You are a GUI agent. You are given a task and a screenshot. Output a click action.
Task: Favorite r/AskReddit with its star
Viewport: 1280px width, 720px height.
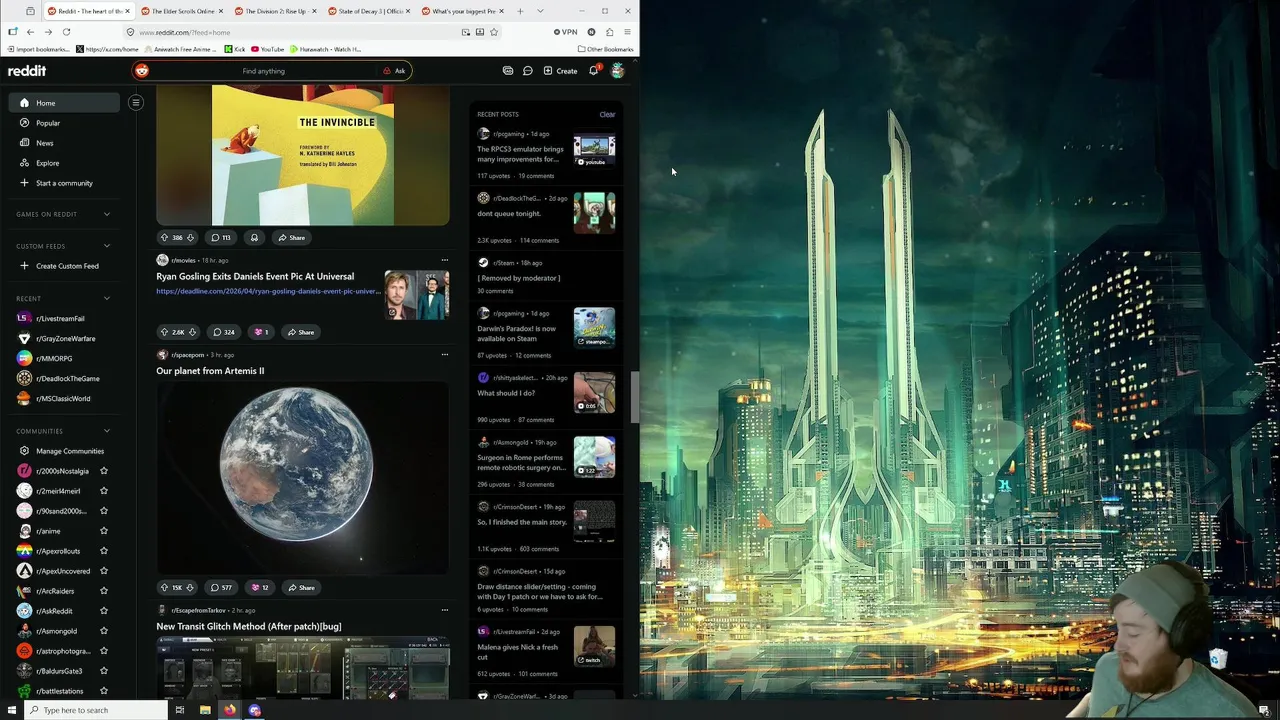click(x=103, y=611)
